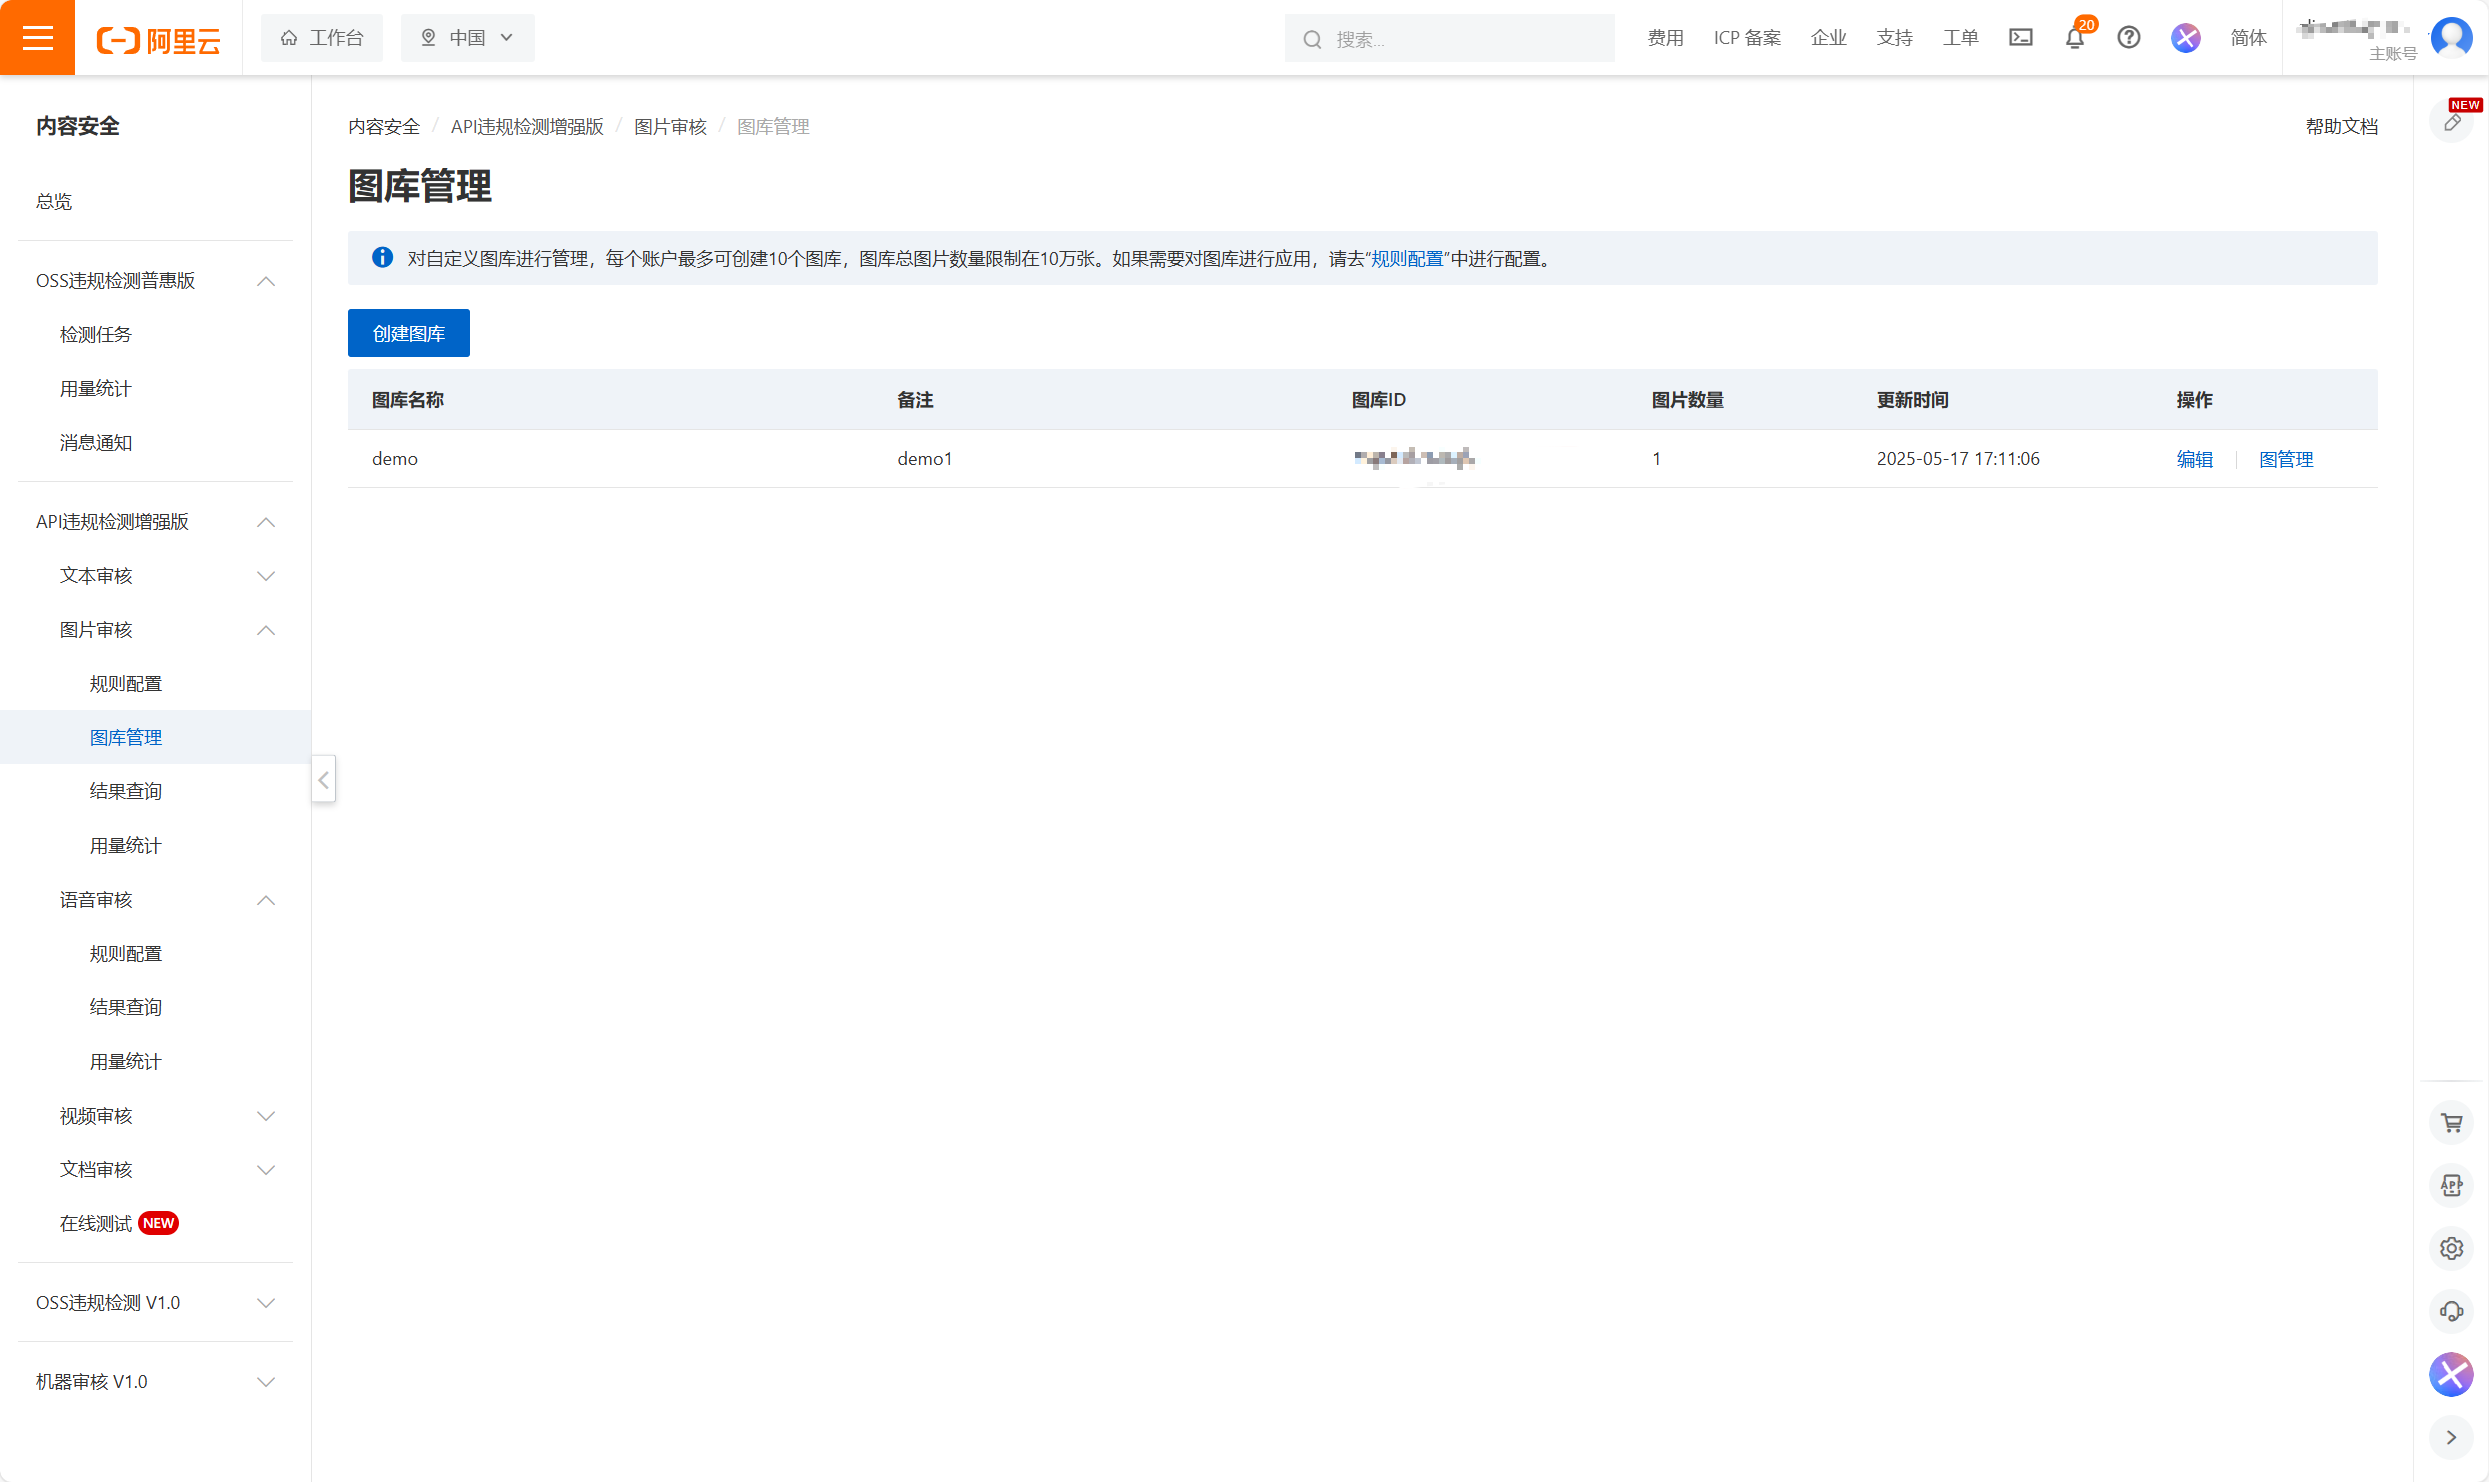Expand the right floating toolbar arrow
Viewport: 2489px width, 1482px height.
point(2451,1437)
